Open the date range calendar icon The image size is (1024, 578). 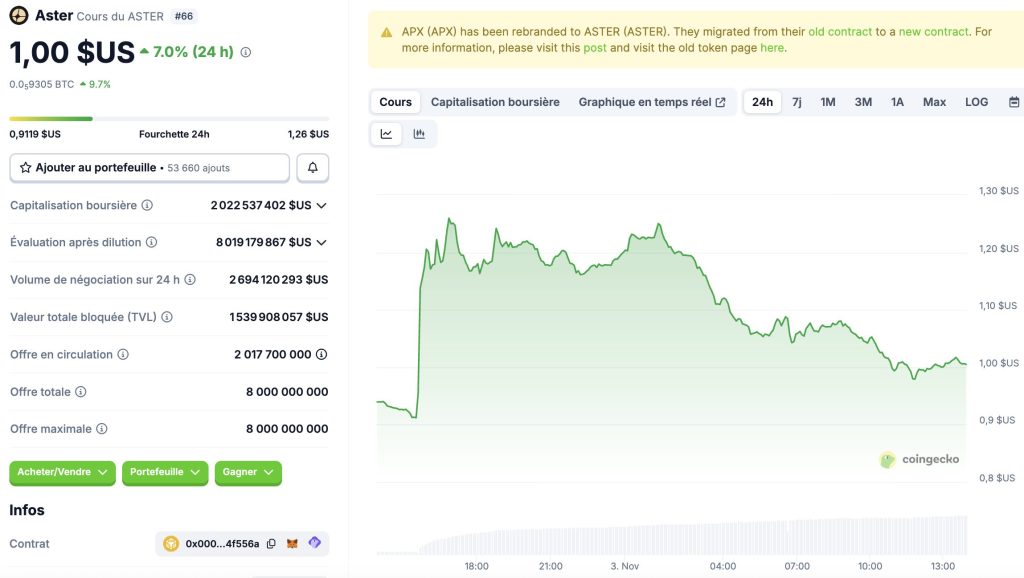click(1014, 101)
